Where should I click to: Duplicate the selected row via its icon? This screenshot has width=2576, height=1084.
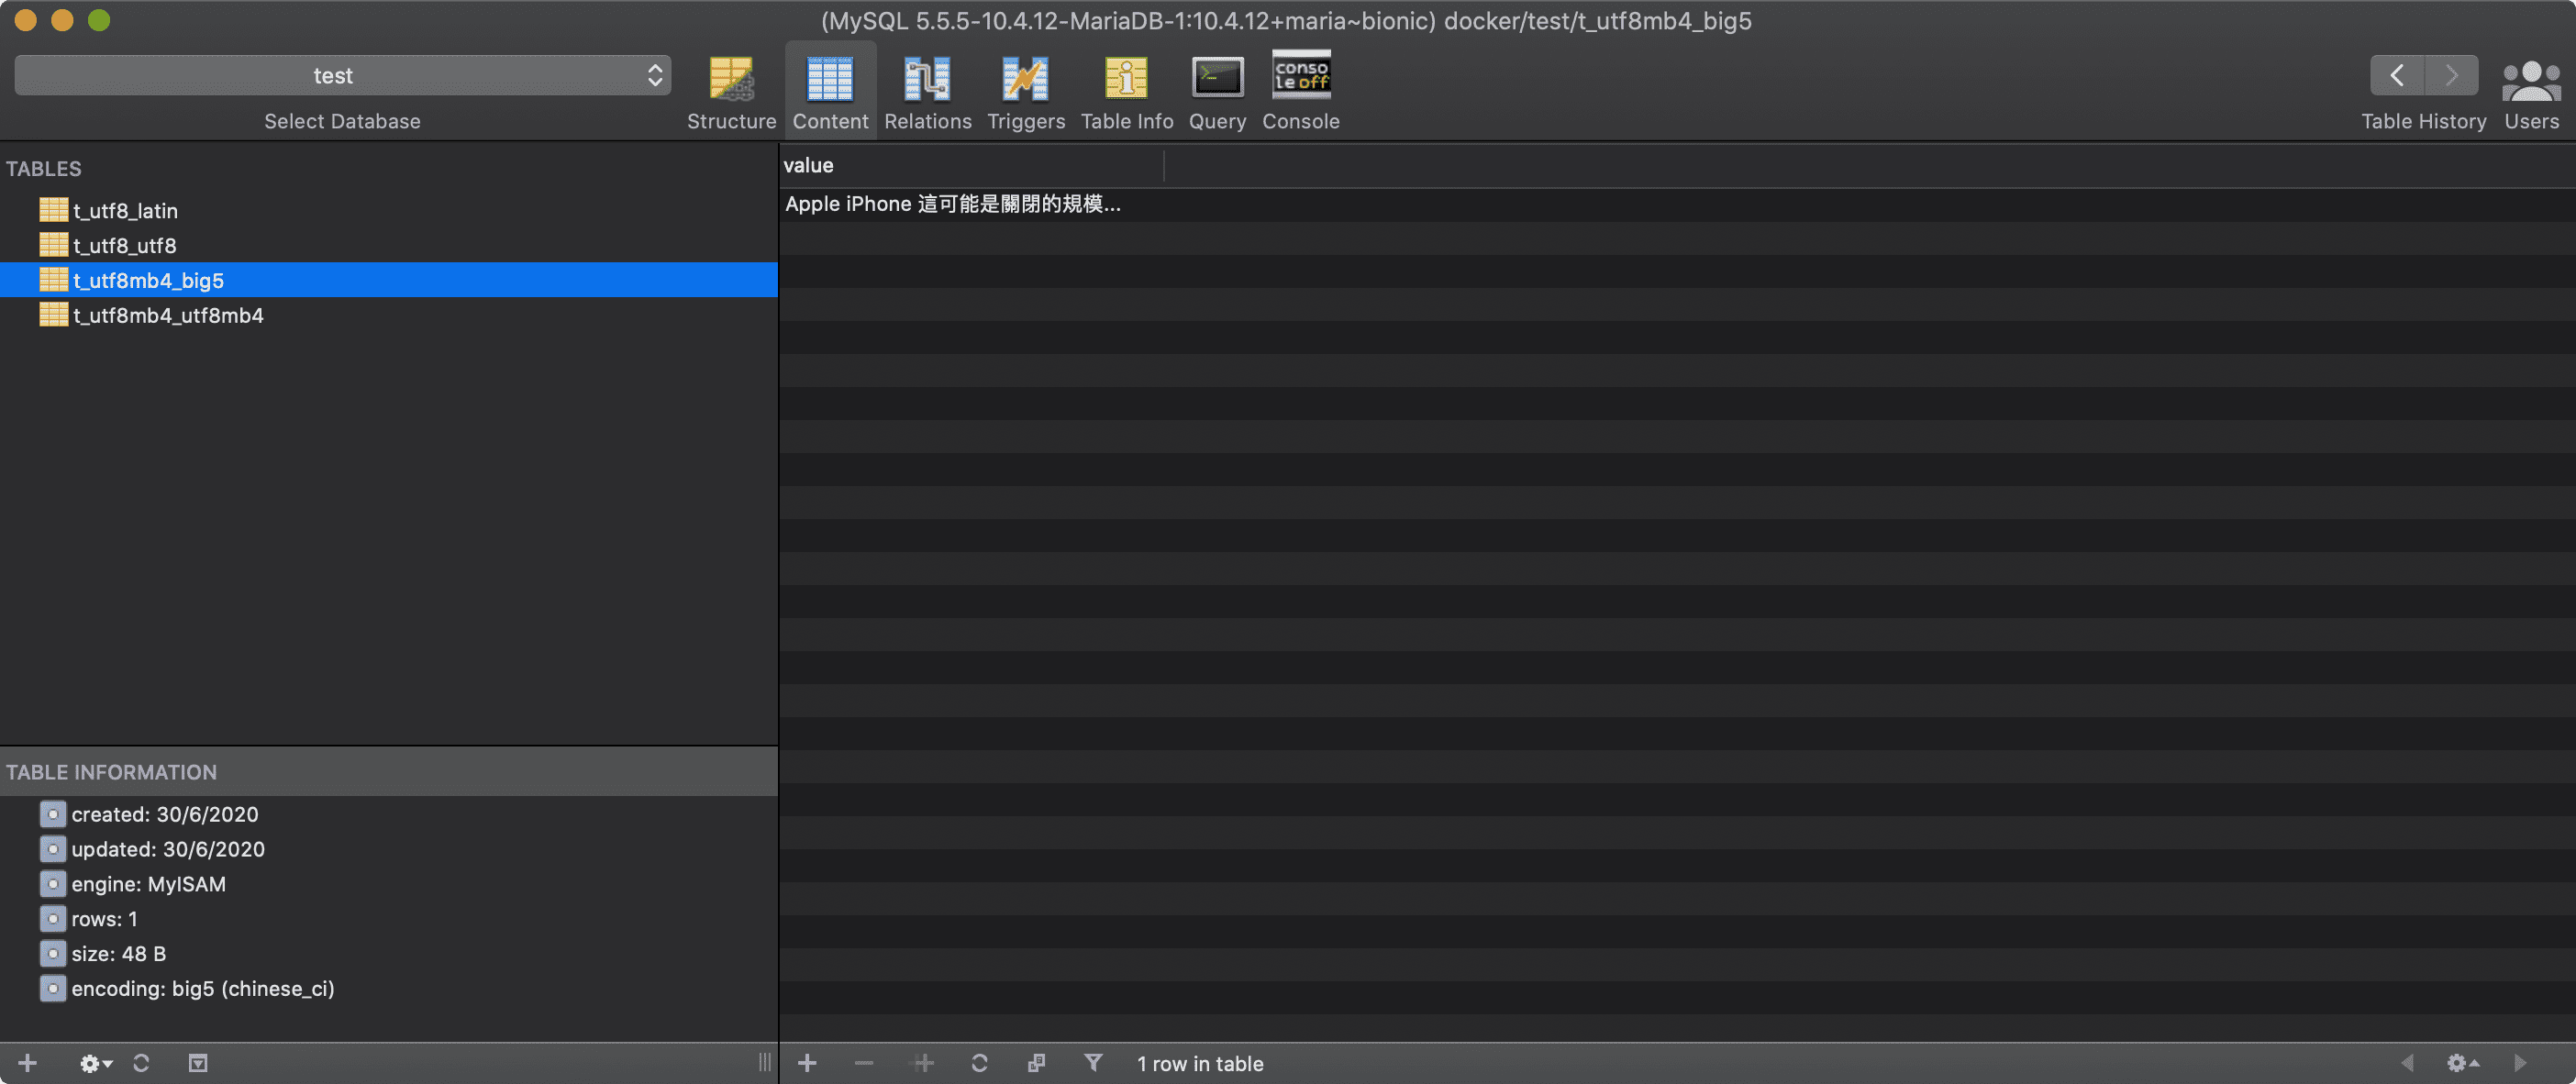(x=1038, y=1063)
